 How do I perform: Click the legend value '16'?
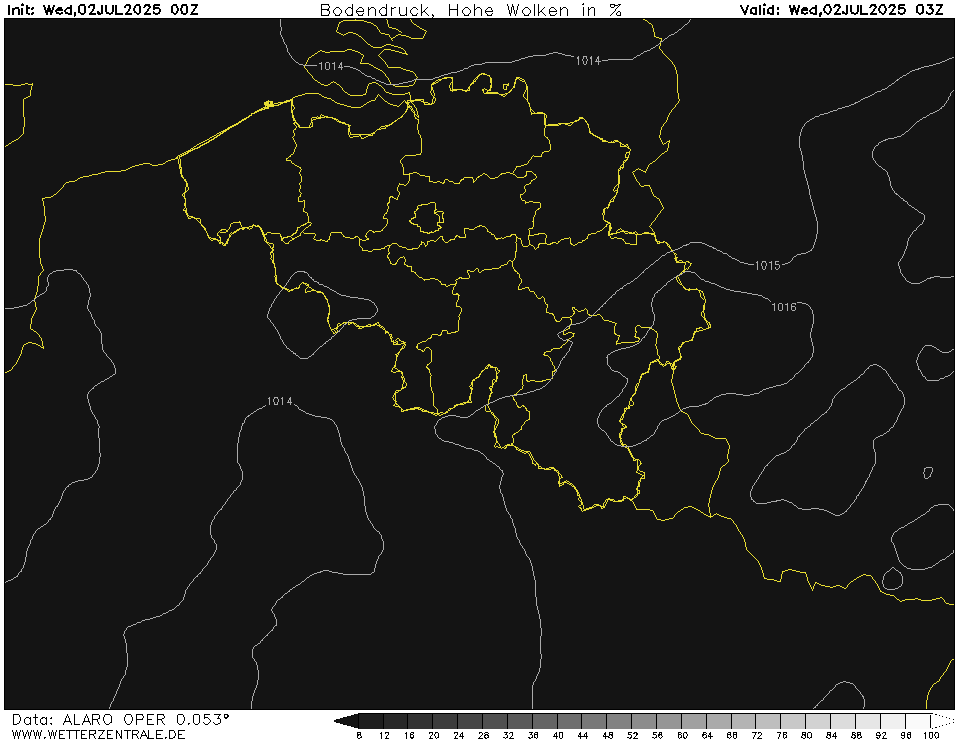coord(409,735)
